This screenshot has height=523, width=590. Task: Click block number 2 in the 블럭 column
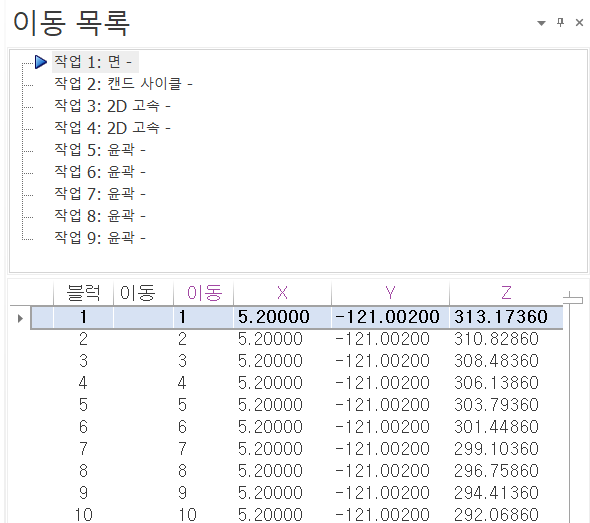pyautogui.click(x=83, y=339)
